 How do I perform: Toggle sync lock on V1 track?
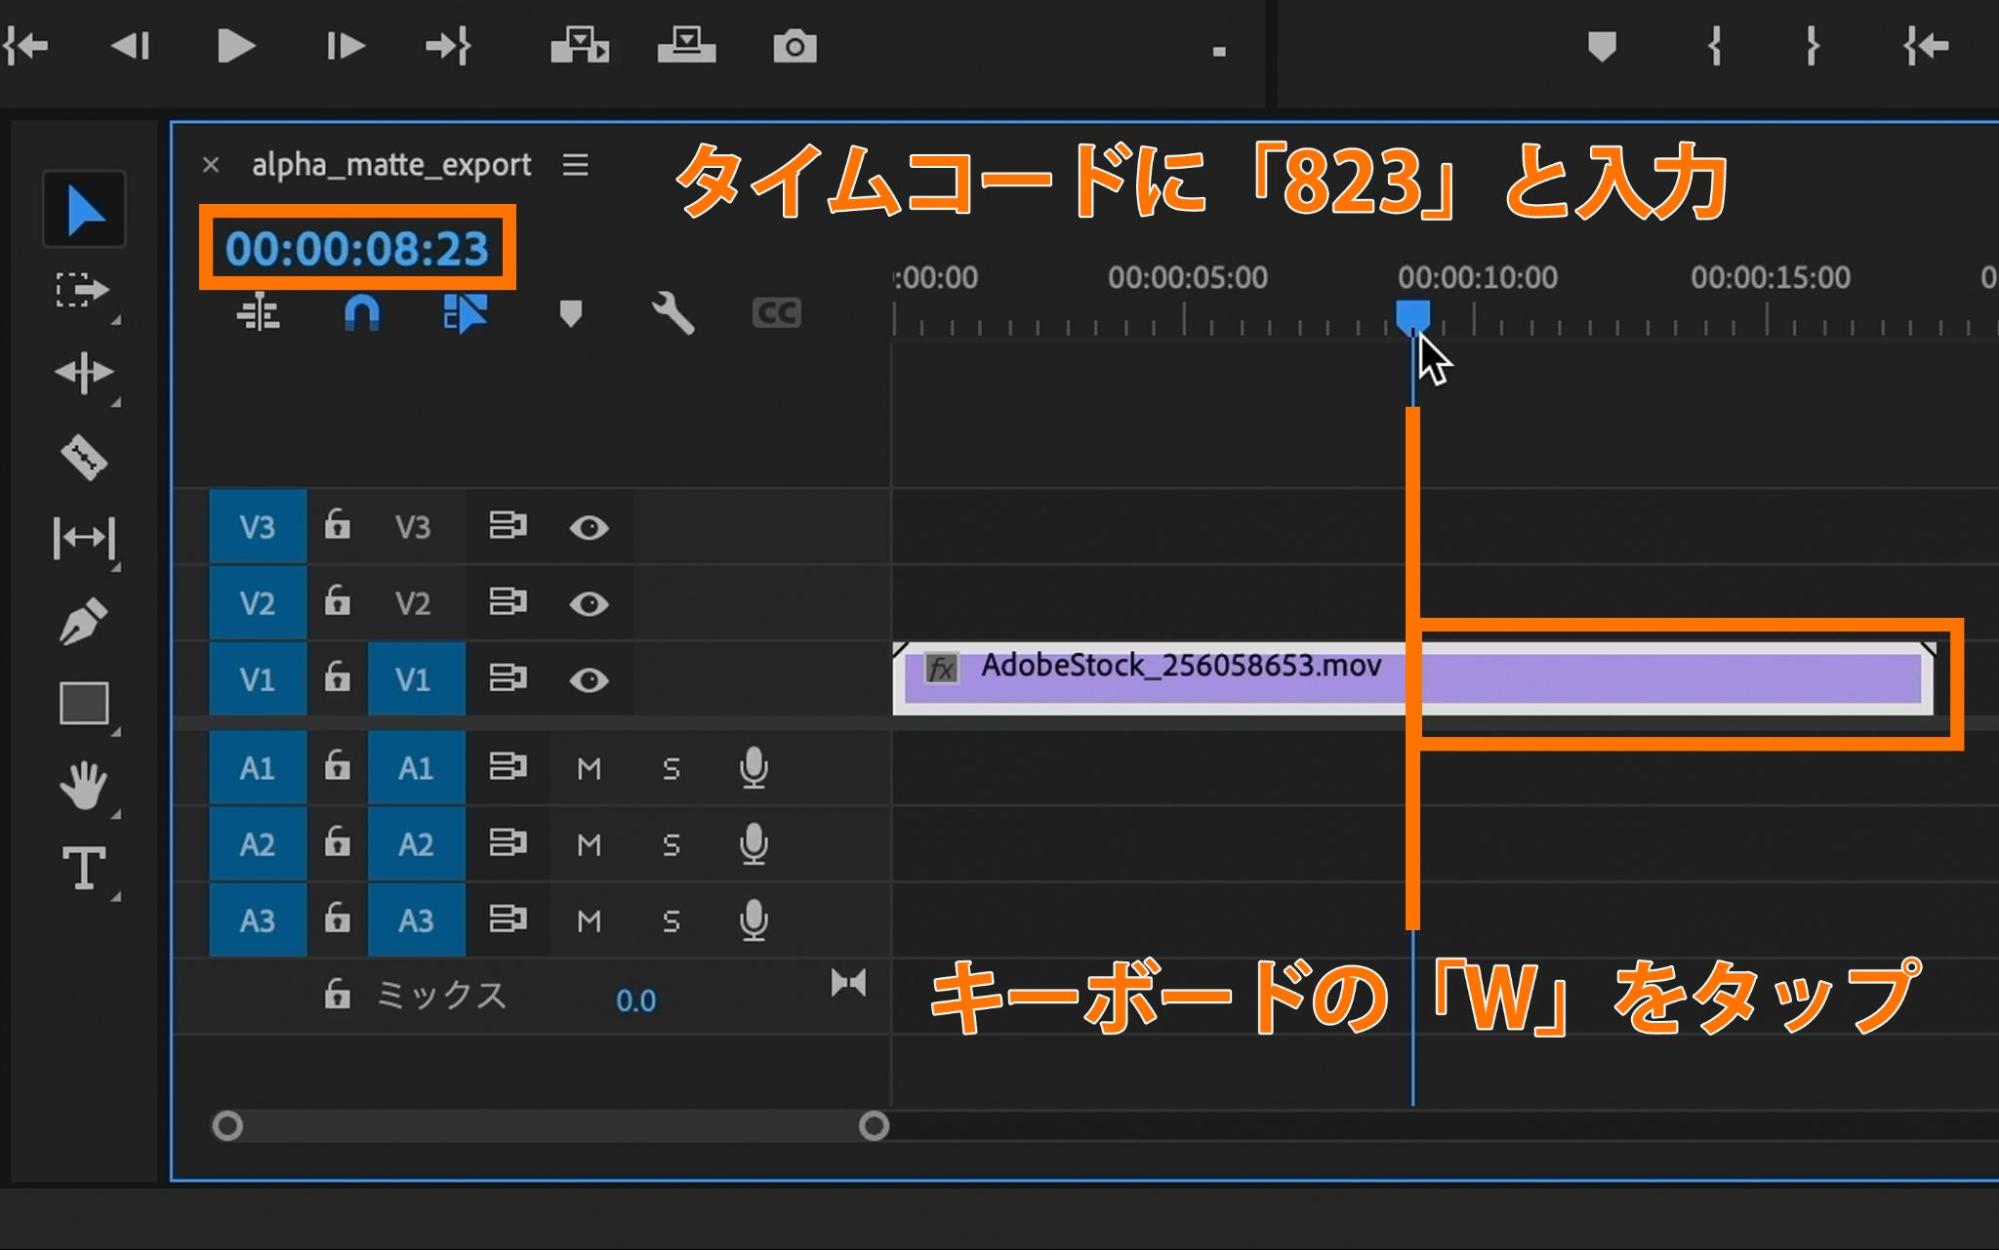pyautogui.click(x=507, y=679)
